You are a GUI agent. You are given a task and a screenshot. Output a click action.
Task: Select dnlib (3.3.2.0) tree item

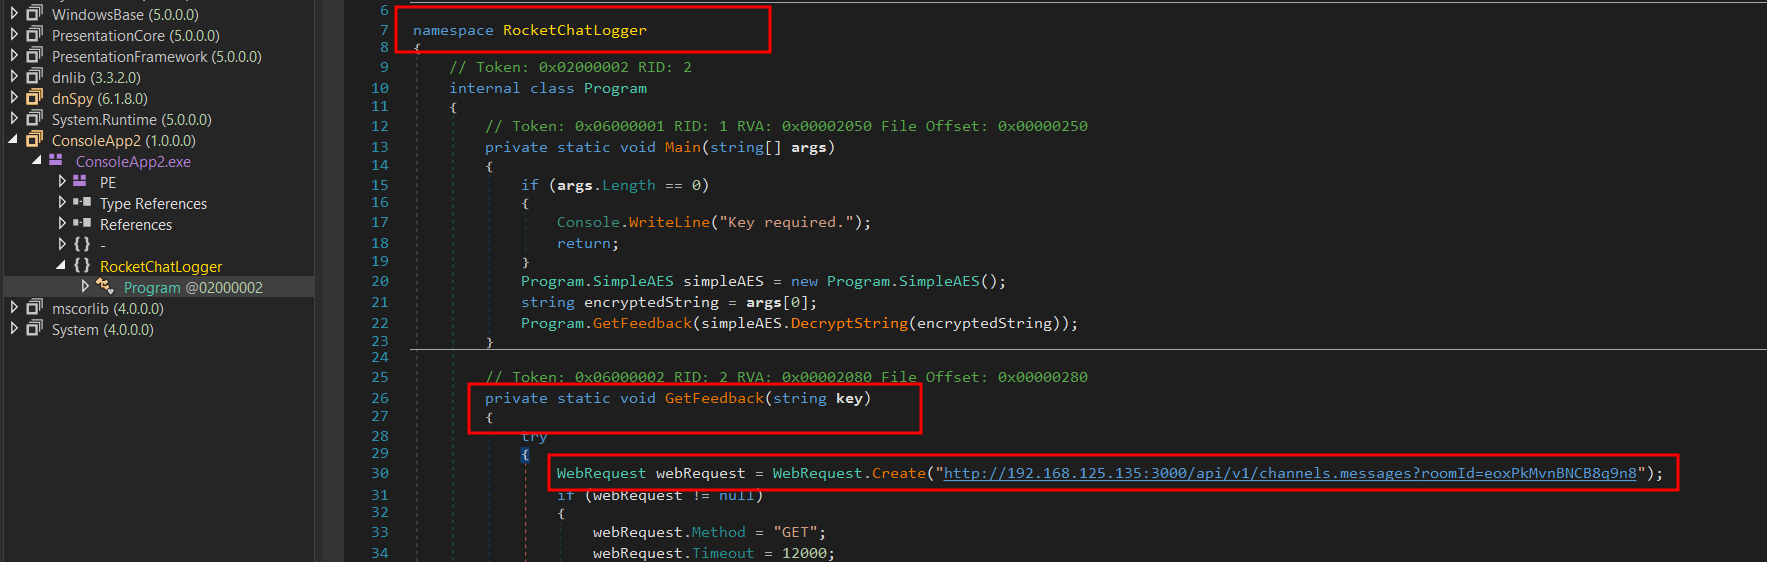96,78
